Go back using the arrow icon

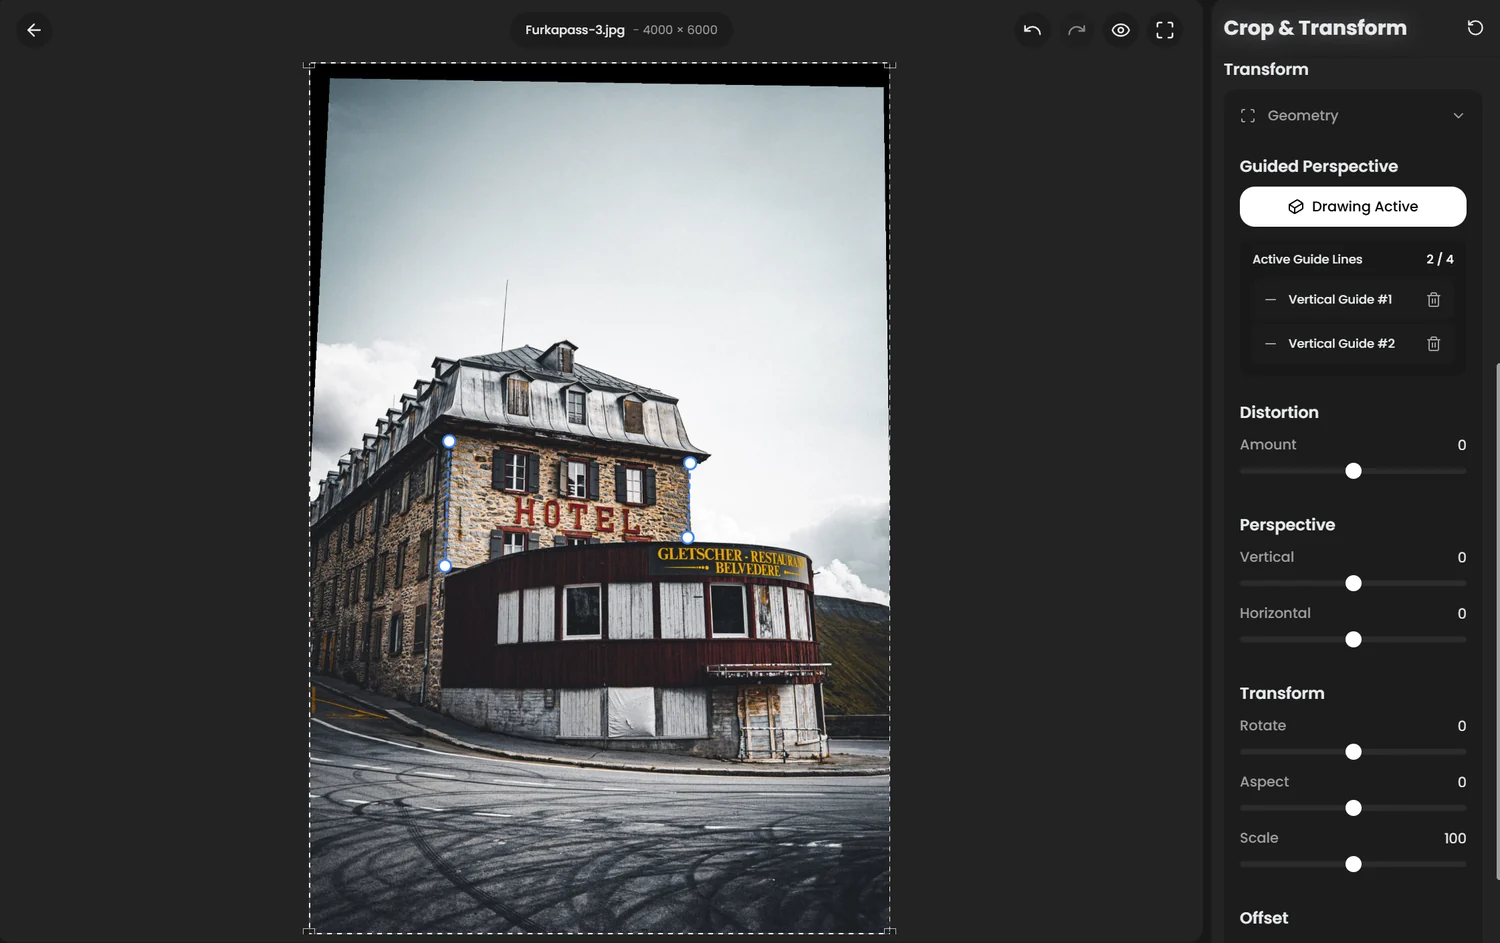(34, 30)
